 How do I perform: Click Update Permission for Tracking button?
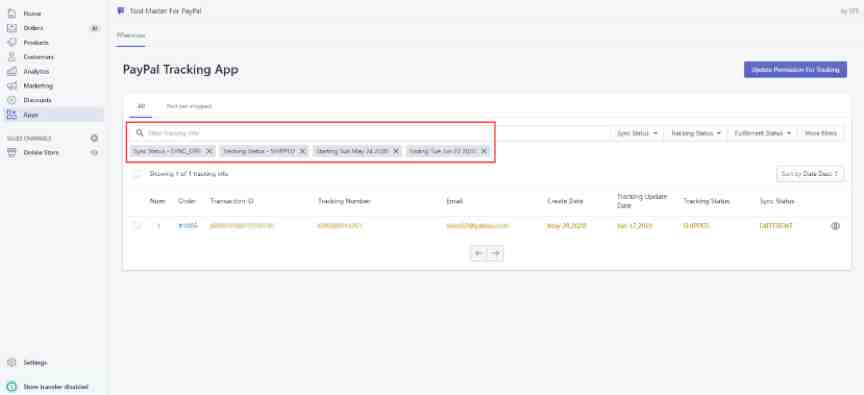click(795, 69)
